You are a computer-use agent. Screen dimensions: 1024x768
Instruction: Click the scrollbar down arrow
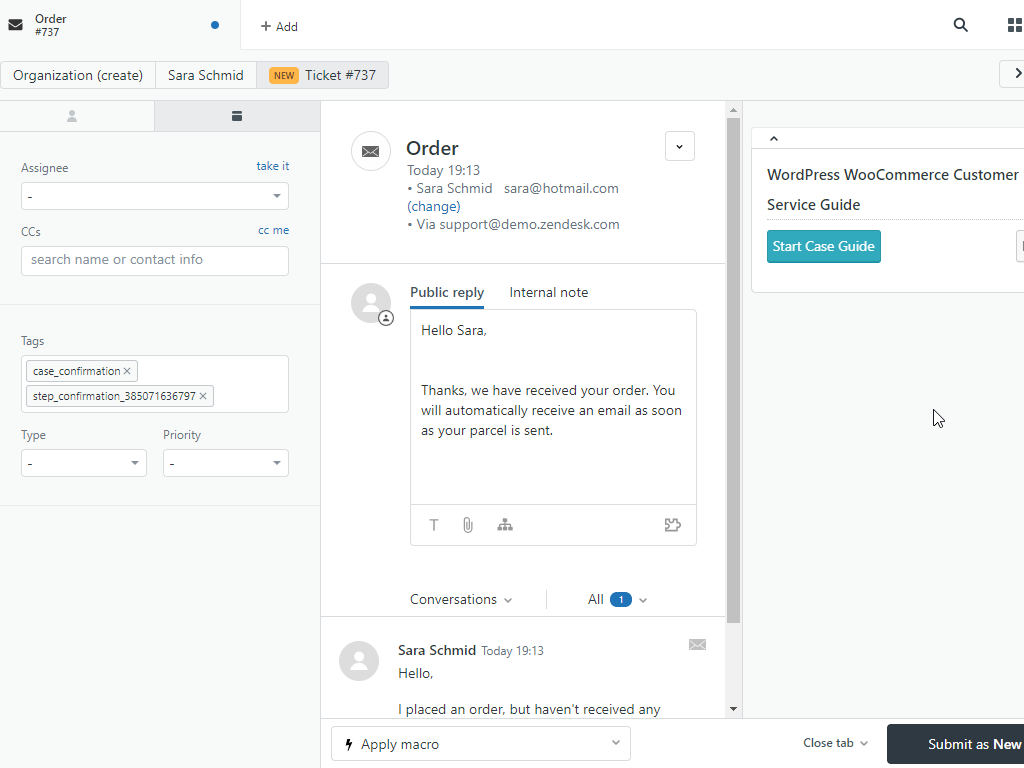733,709
